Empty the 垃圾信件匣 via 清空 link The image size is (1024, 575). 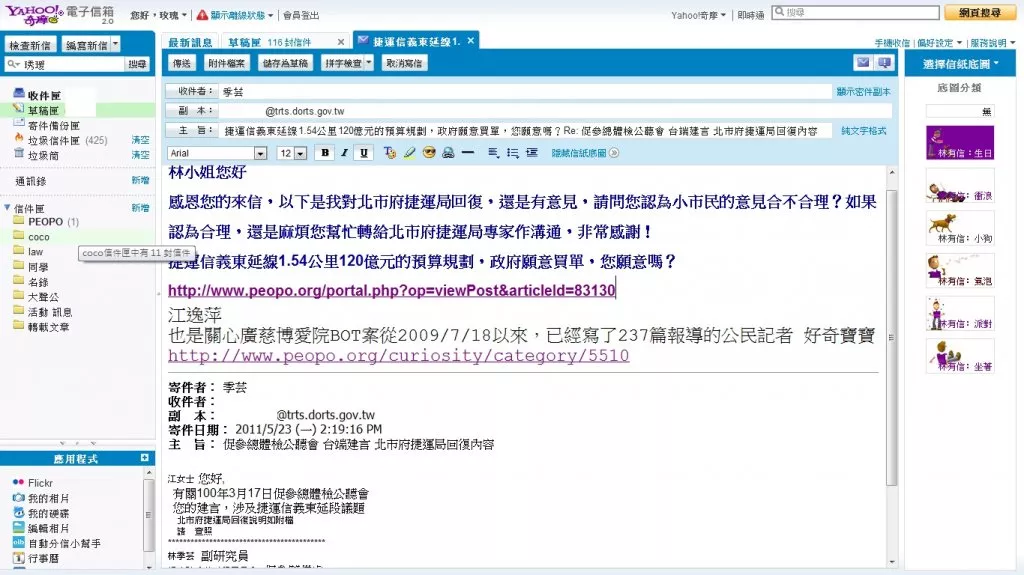click(x=140, y=140)
